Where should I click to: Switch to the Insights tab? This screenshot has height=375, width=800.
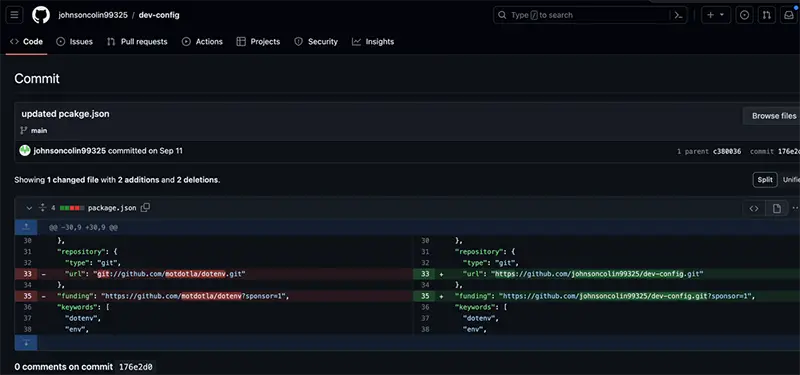373,42
